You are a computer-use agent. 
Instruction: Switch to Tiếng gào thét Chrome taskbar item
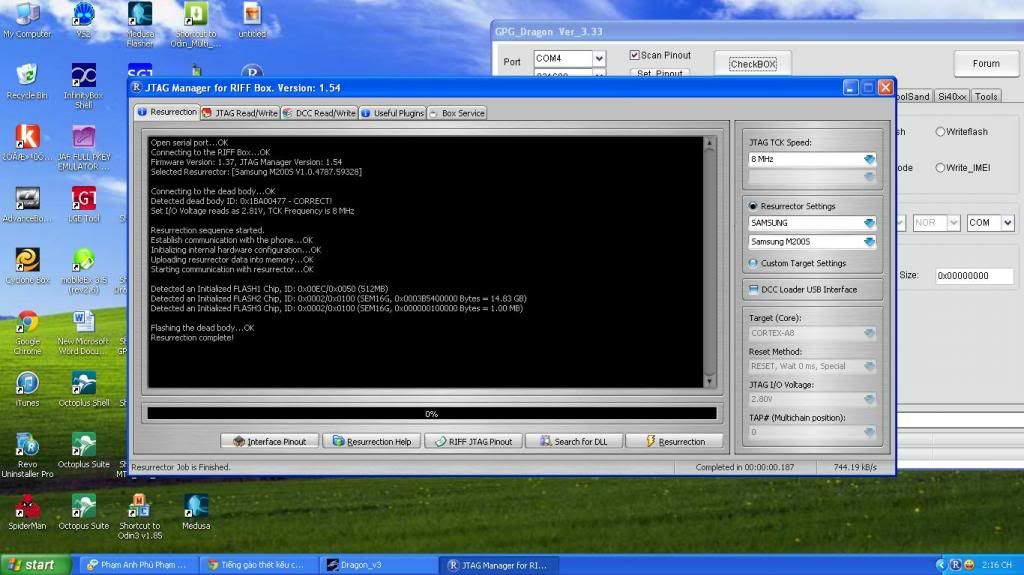point(258,565)
